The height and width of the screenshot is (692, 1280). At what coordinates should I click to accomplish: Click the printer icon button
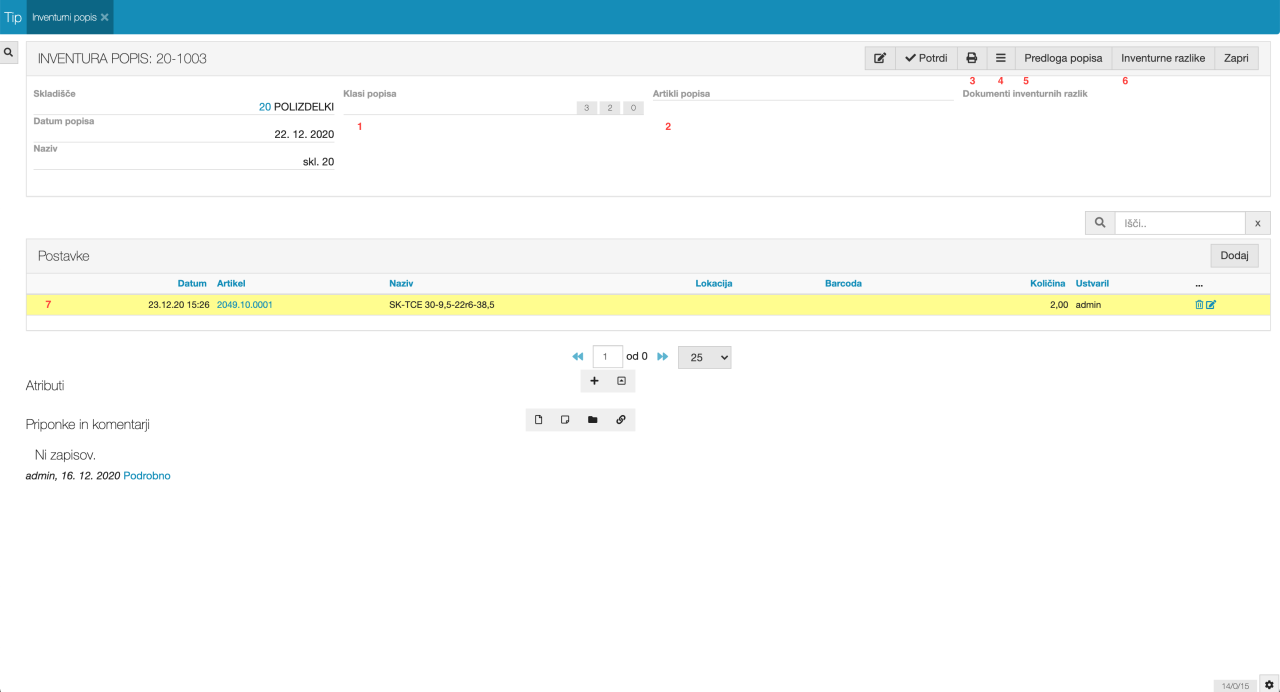(971, 58)
